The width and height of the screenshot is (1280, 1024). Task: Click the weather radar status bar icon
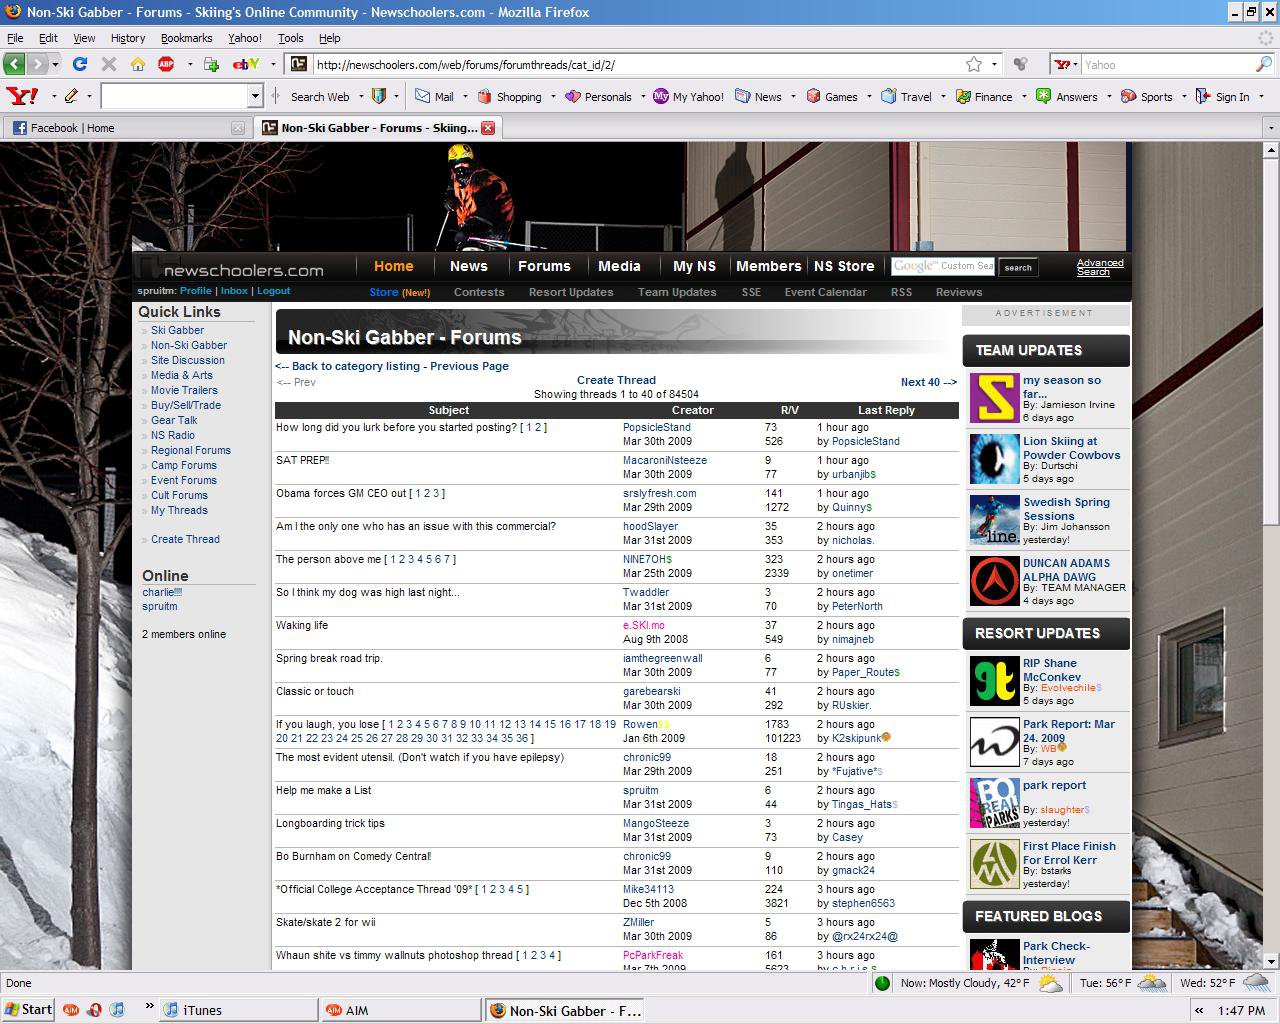(x=882, y=983)
